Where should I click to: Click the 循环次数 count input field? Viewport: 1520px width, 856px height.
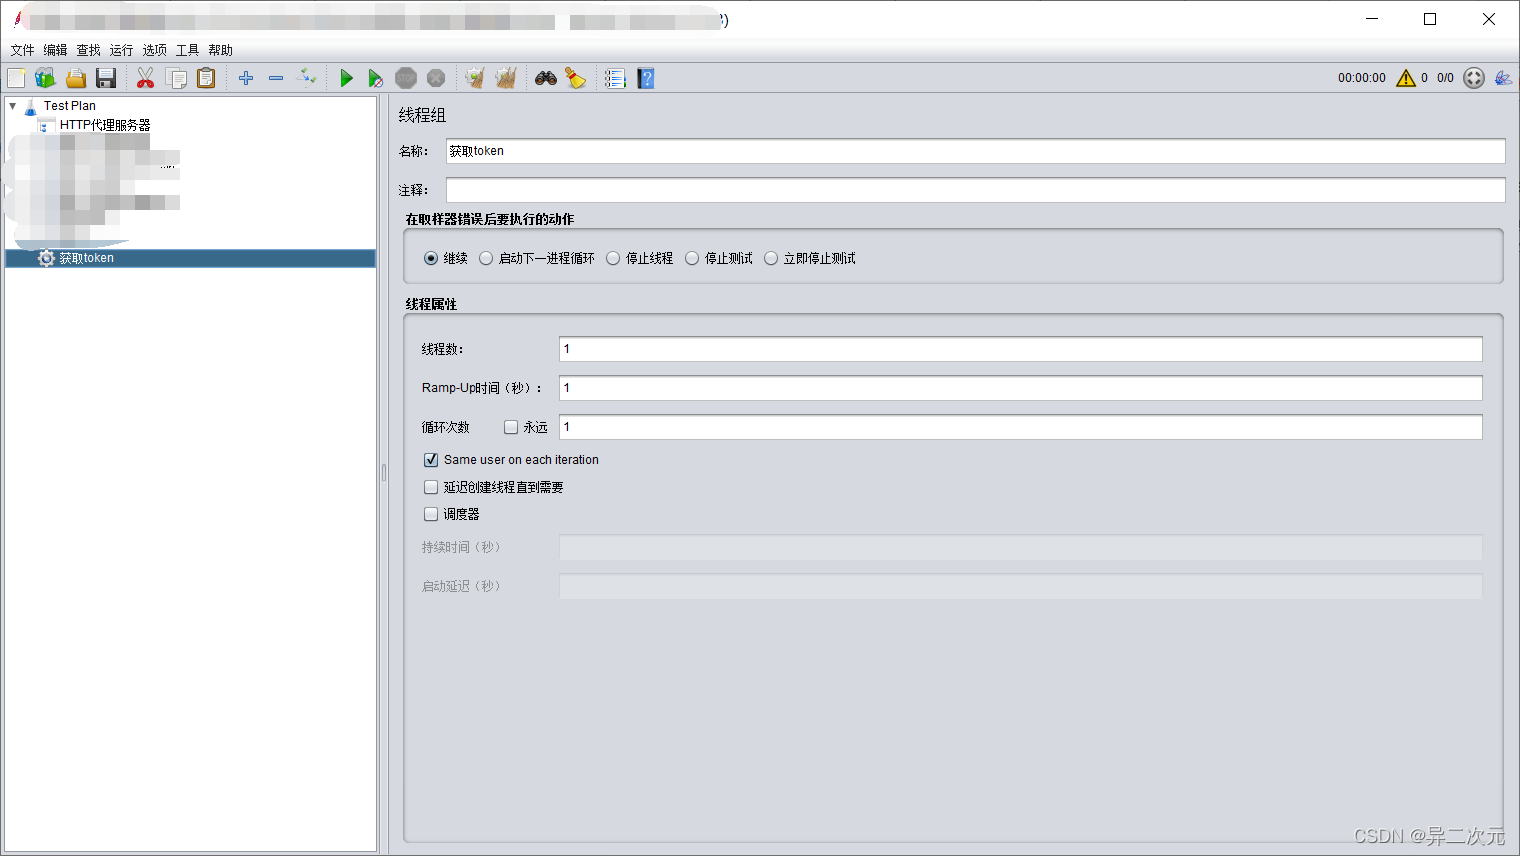(1020, 427)
